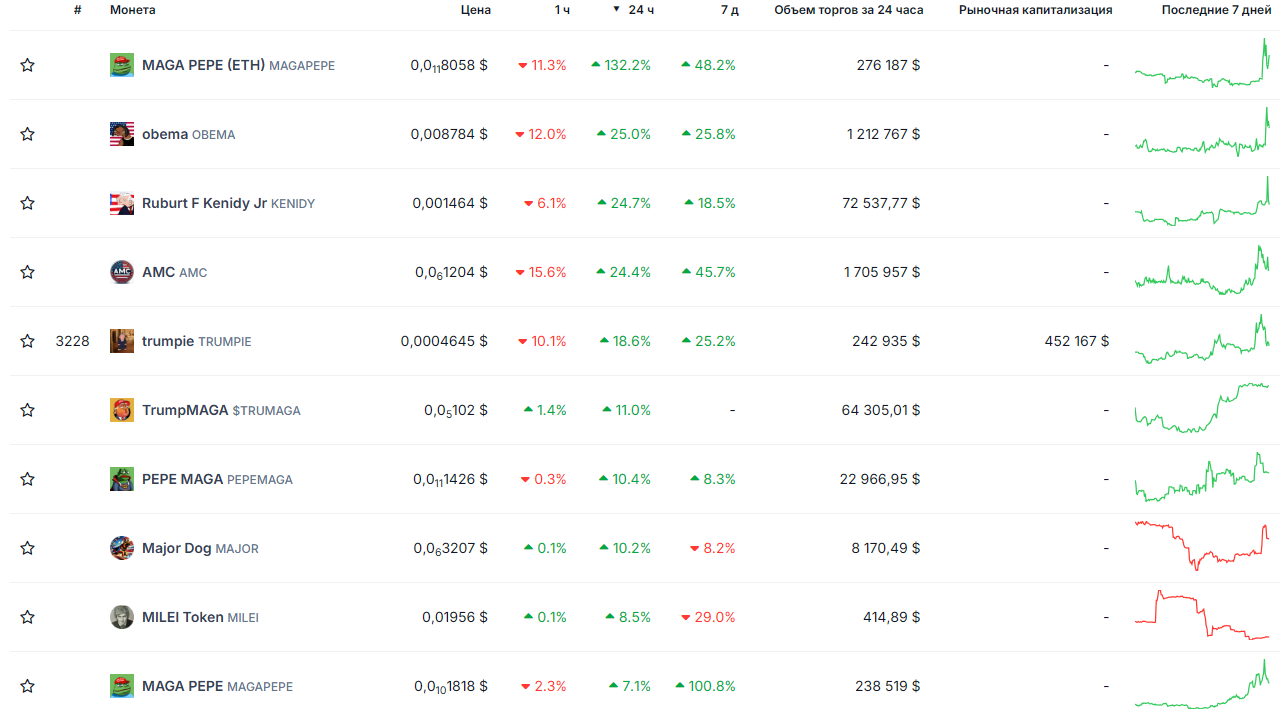1288x718 pixels.
Task: Sort by the # rank column header
Action: pyautogui.click(x=77, y=10)
